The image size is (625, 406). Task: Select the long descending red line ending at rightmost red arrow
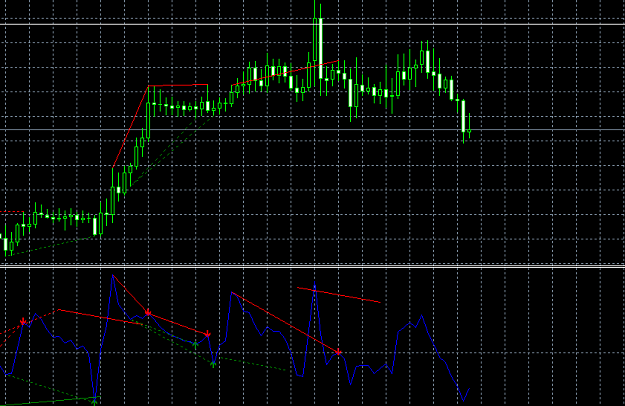click(285, 323)
